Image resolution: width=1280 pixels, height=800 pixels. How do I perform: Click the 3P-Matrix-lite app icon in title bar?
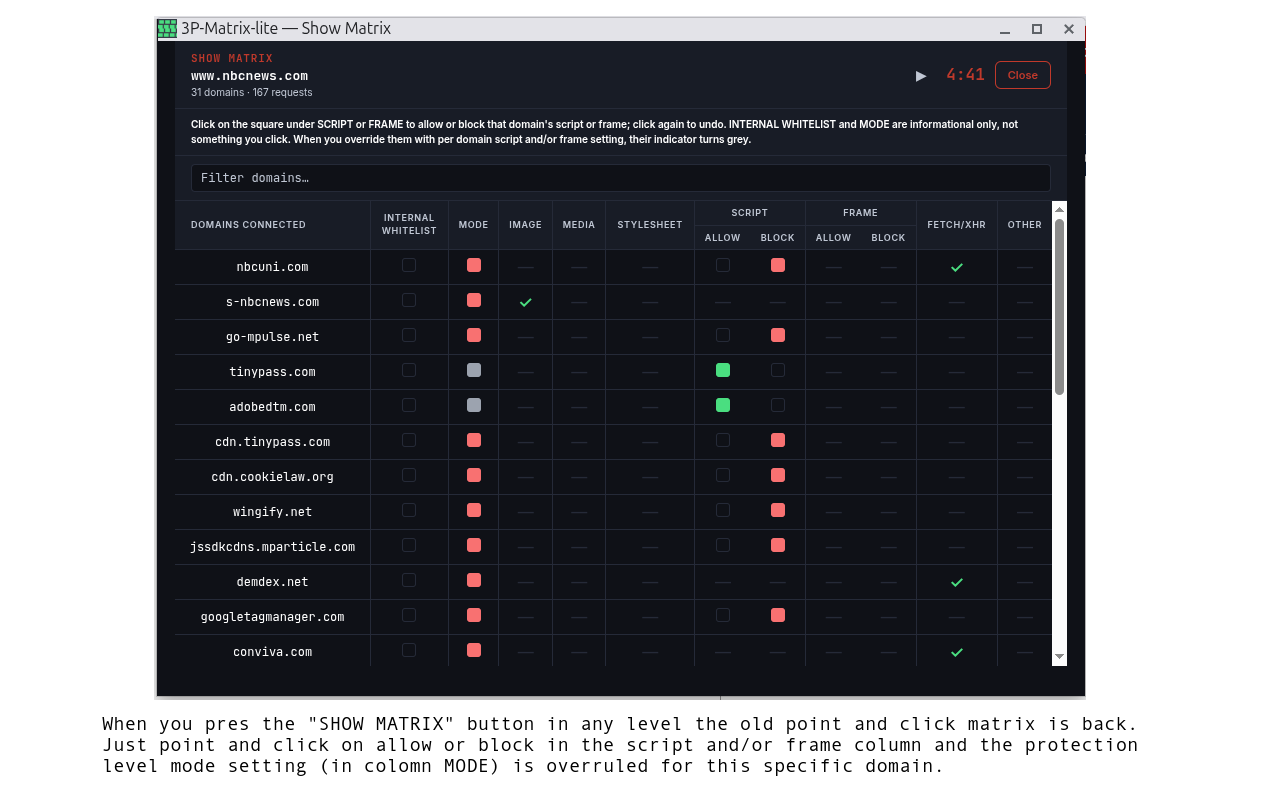click(167, 28)
